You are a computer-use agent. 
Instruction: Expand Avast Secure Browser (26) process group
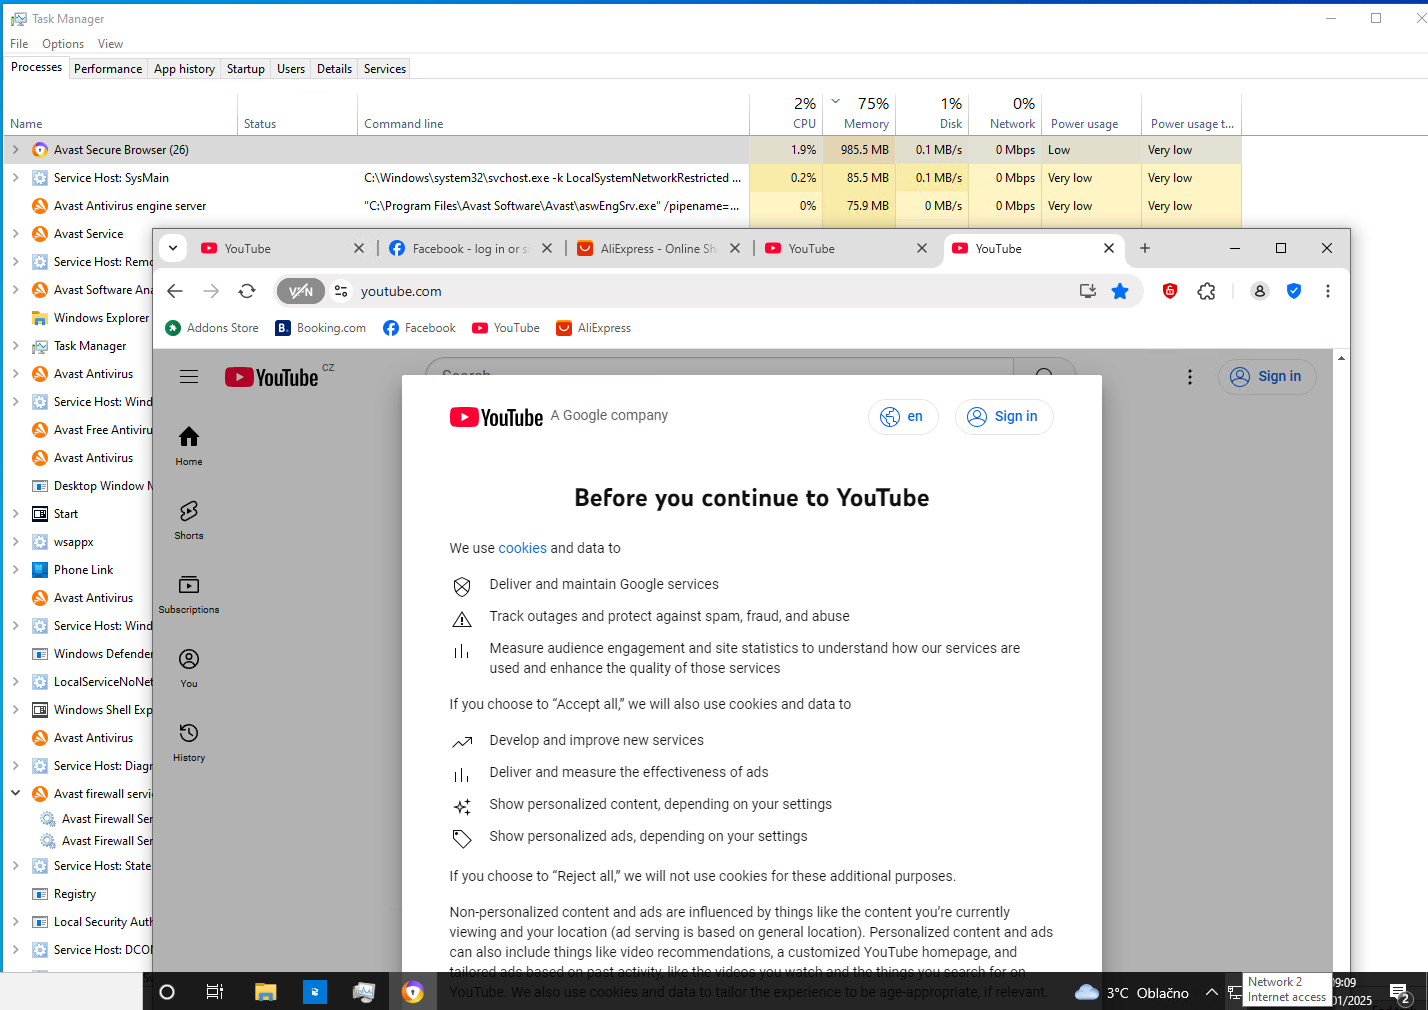coord(15,150)
